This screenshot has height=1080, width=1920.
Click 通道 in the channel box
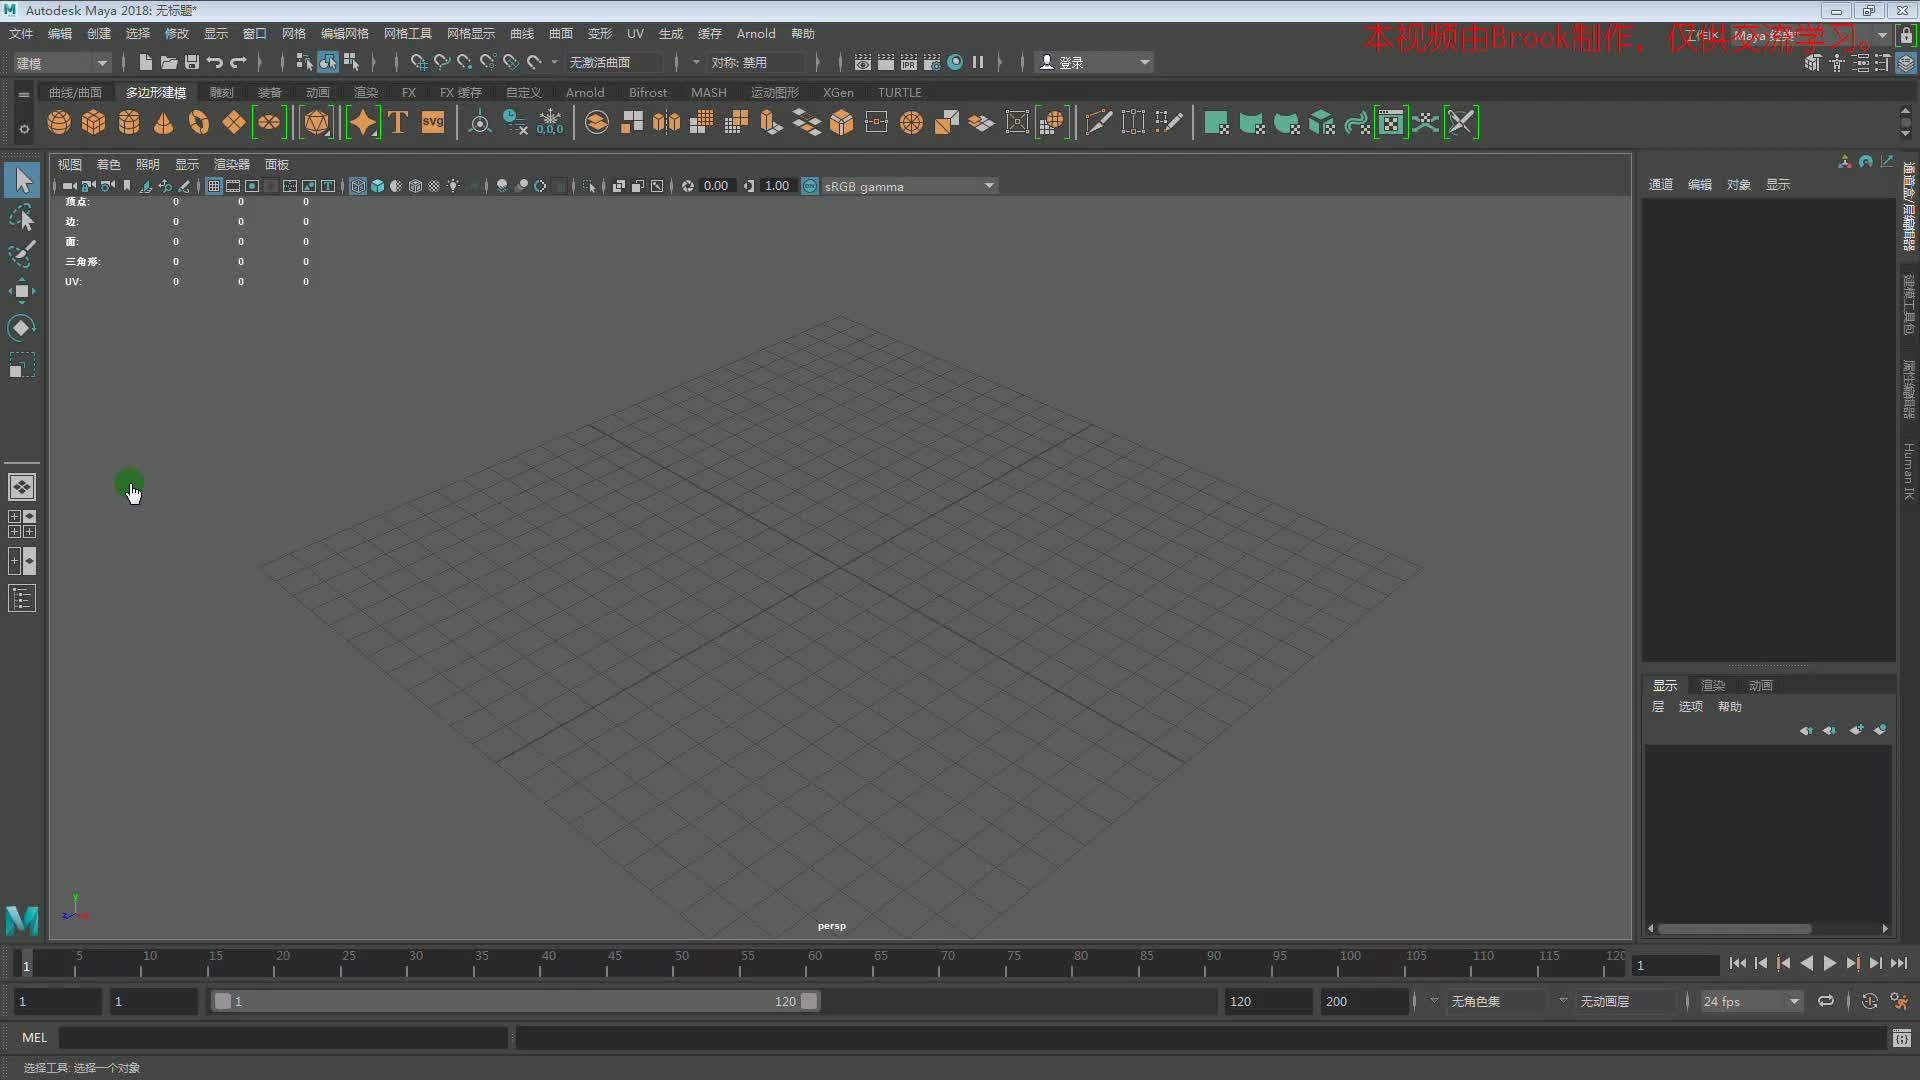click(x=1661, y=185)
